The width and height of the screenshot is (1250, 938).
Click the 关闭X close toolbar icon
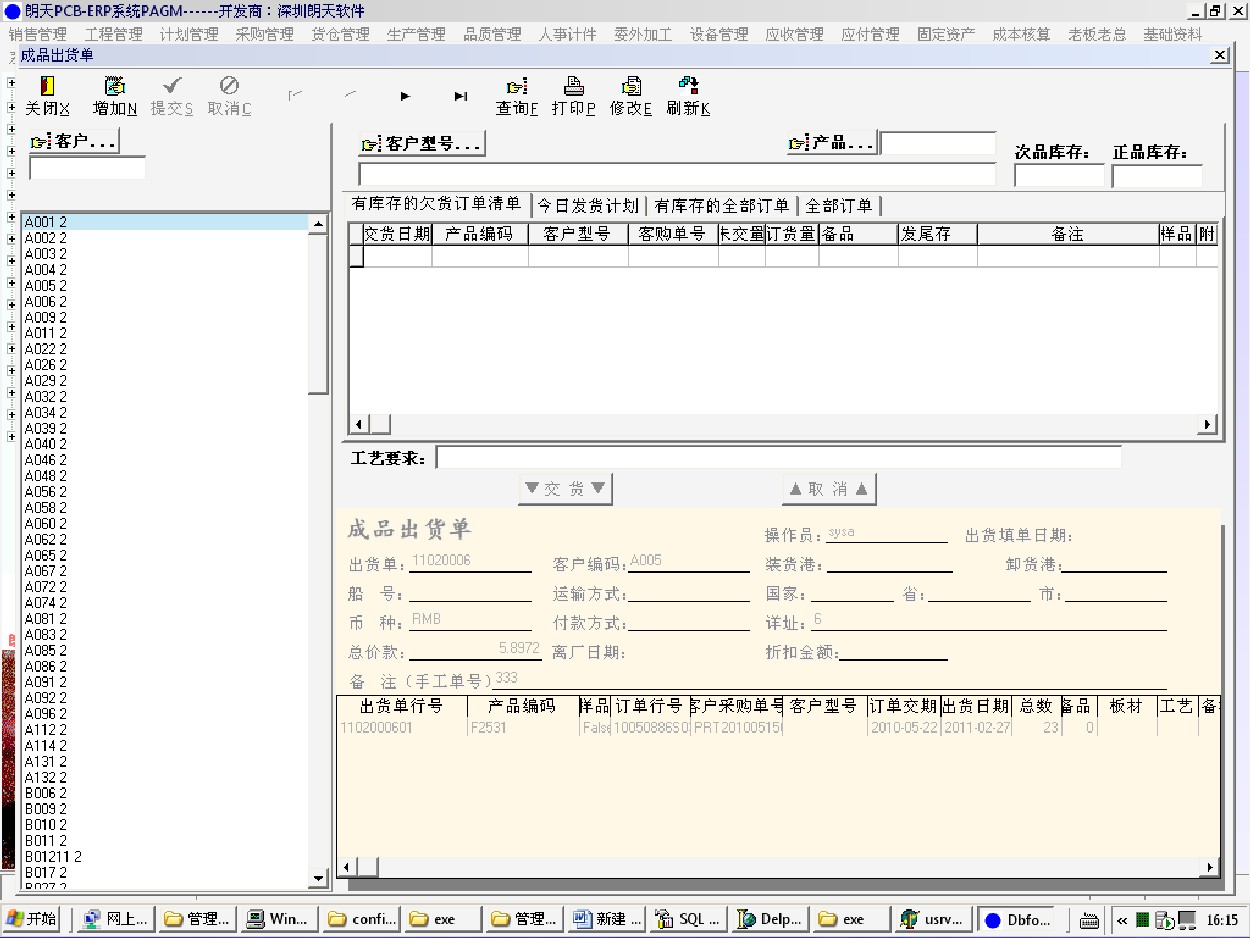pyautogui.click(x=47, y=97)
